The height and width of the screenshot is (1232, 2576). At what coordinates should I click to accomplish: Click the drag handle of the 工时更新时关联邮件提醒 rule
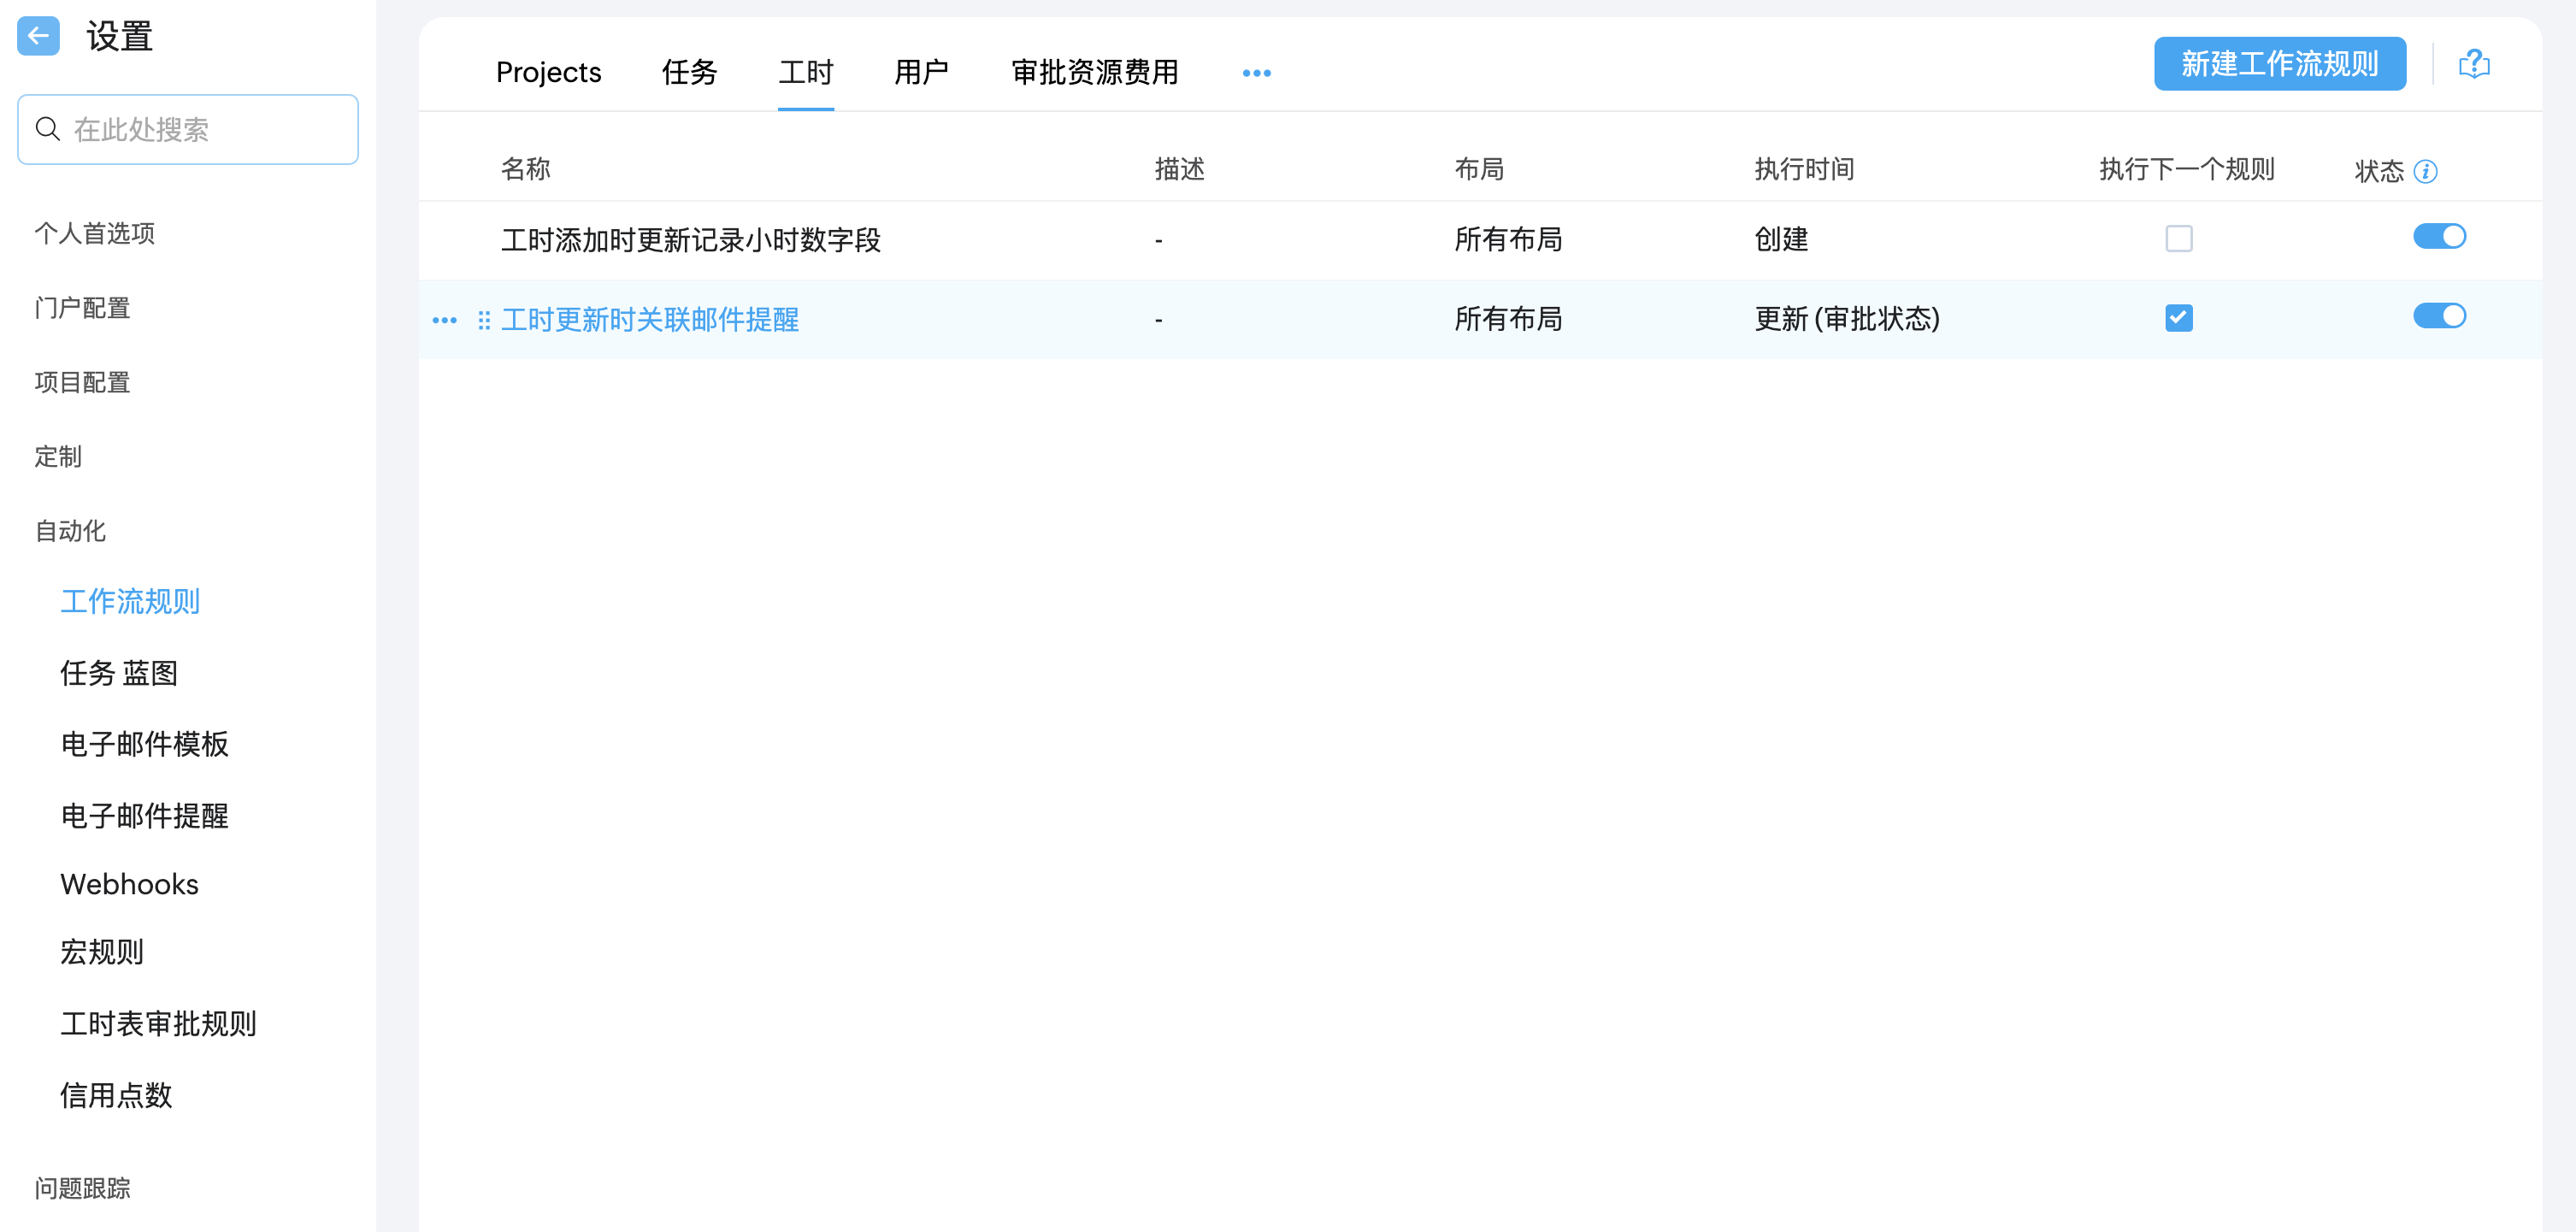pos(484,320)
